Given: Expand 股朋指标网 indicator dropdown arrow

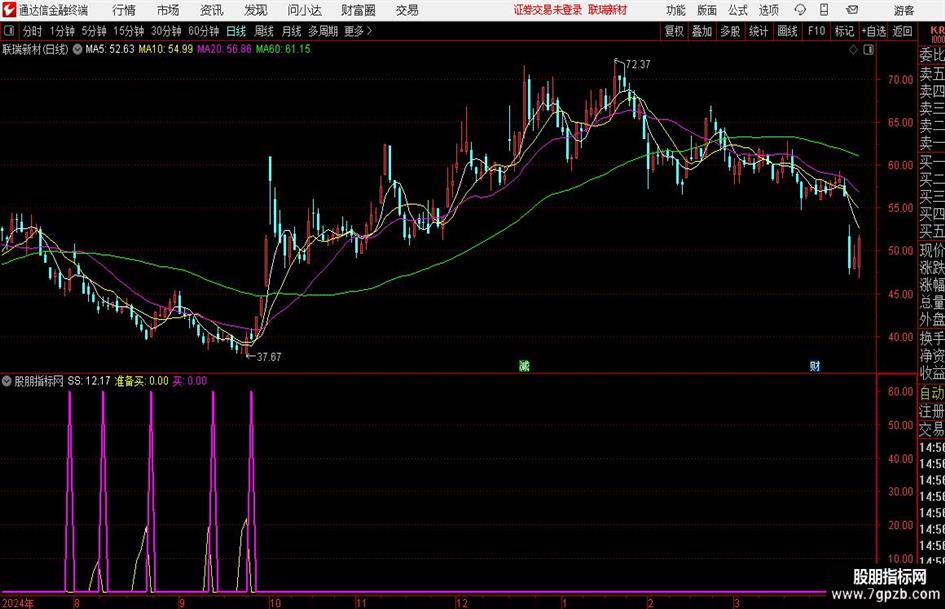Looking at the screenshot, I should 7,381.
